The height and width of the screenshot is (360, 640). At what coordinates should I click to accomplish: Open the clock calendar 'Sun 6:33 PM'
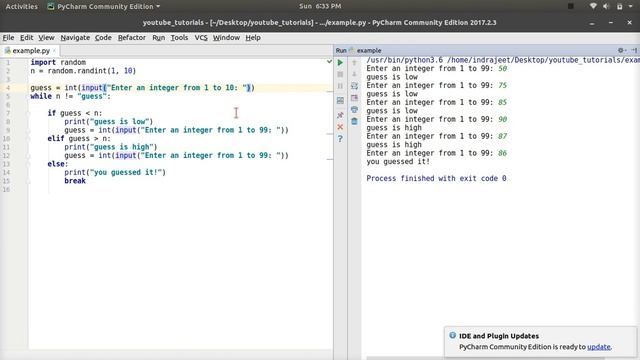[x=320, y=6]
